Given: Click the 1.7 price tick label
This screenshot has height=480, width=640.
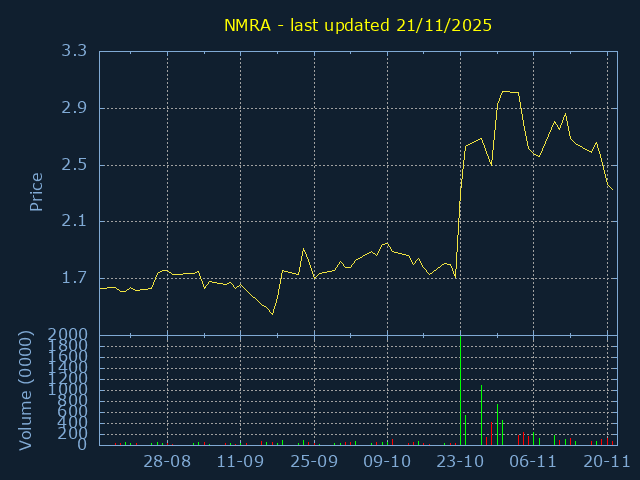Looking at the screenshot, I should (x=73, y=279).
